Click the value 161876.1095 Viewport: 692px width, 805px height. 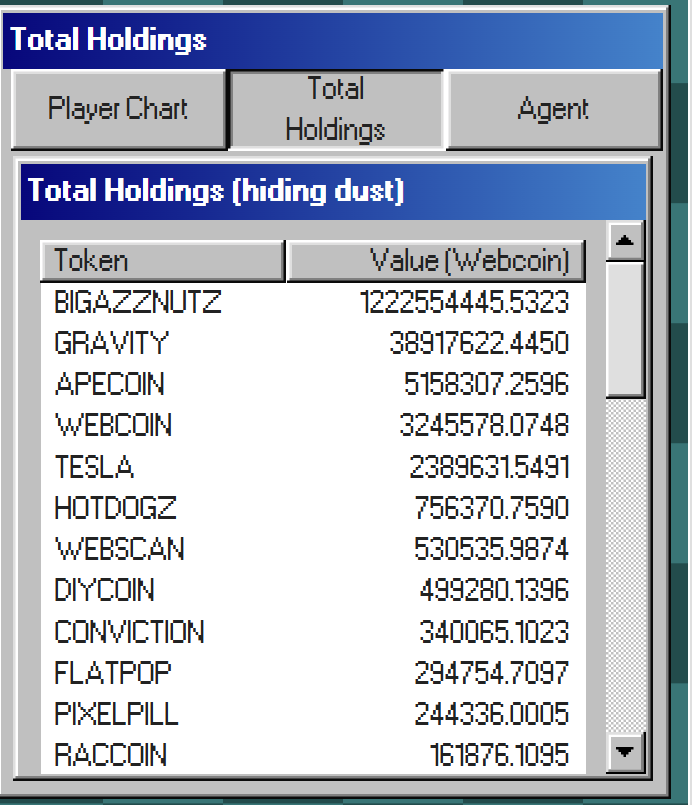499,755
